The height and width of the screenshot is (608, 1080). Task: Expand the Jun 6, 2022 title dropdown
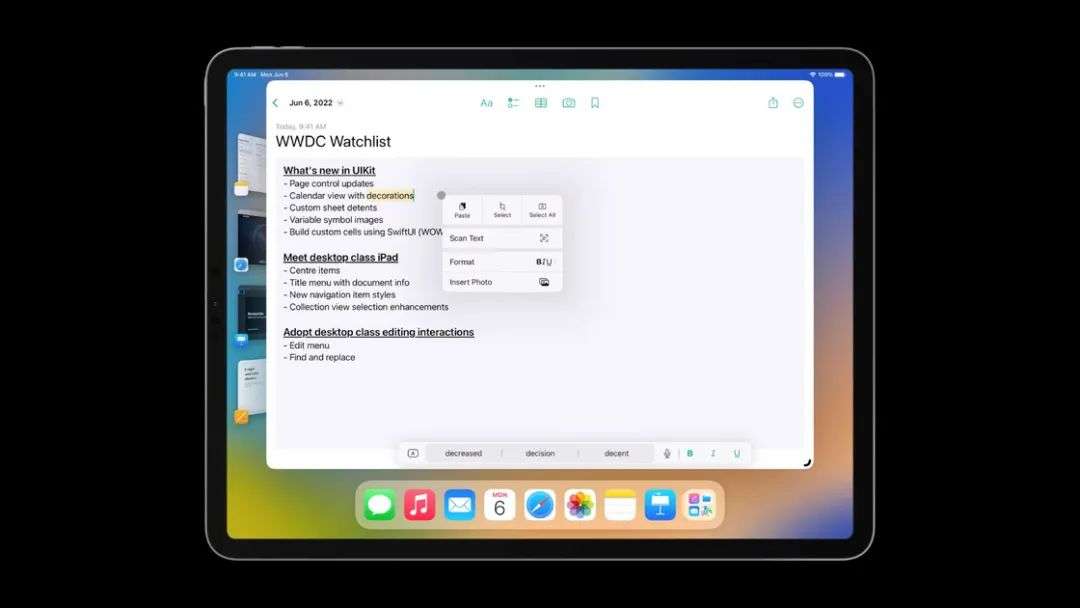(x=340, y=103)
